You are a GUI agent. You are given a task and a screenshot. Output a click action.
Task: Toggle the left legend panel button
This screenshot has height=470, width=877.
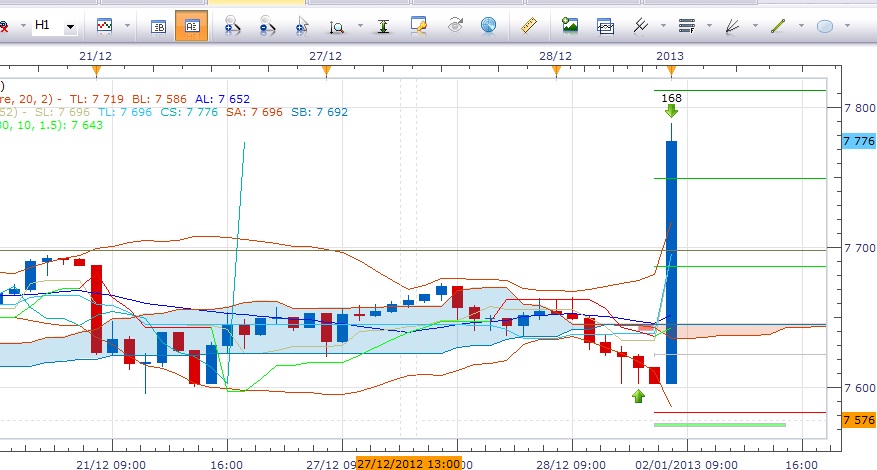click(x=159, y=26)
